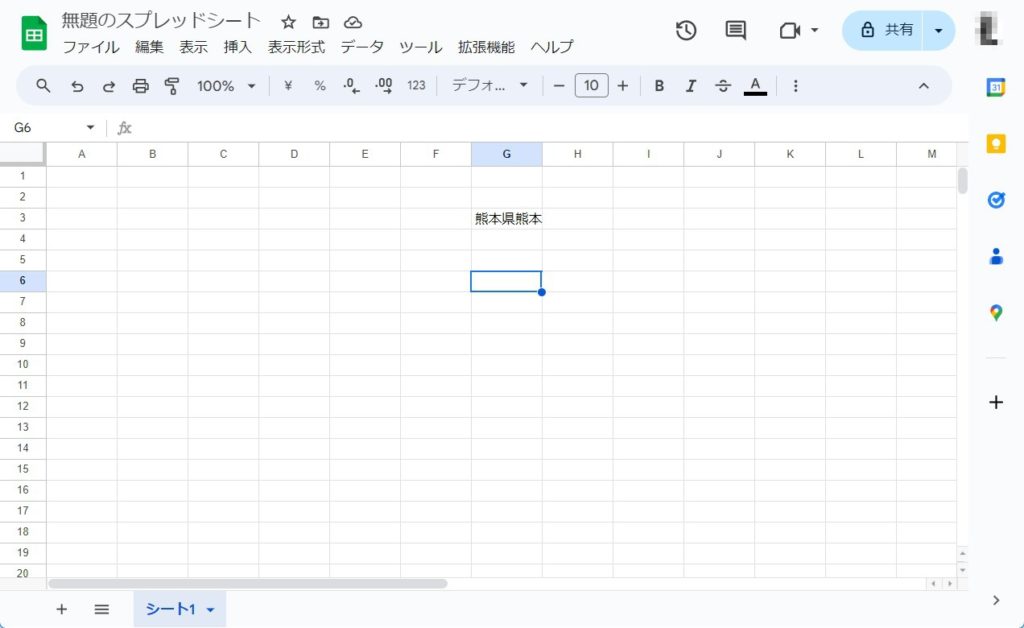Toggle strikethrough formatting
Screen dimensions: 1024x628
(x=723, y=86)
